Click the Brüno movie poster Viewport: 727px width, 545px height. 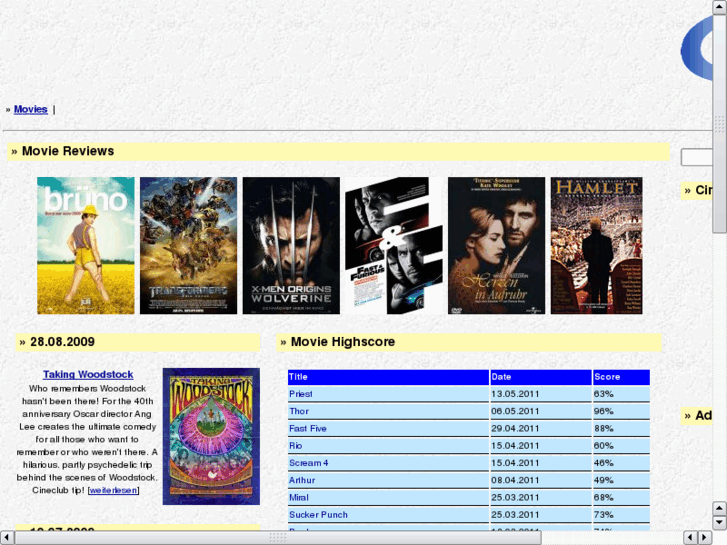(x=86, y=245)
